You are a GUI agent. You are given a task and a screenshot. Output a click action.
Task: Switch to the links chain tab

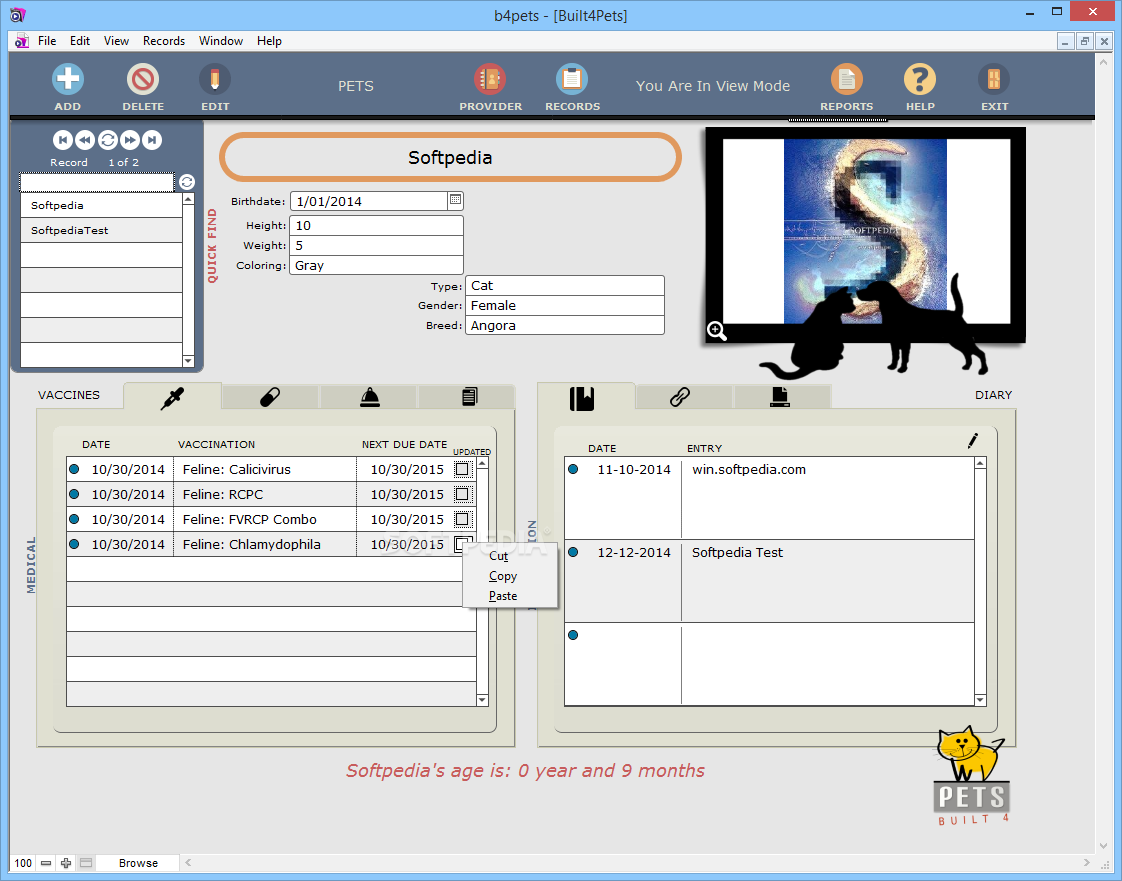[x=680, y=397]
